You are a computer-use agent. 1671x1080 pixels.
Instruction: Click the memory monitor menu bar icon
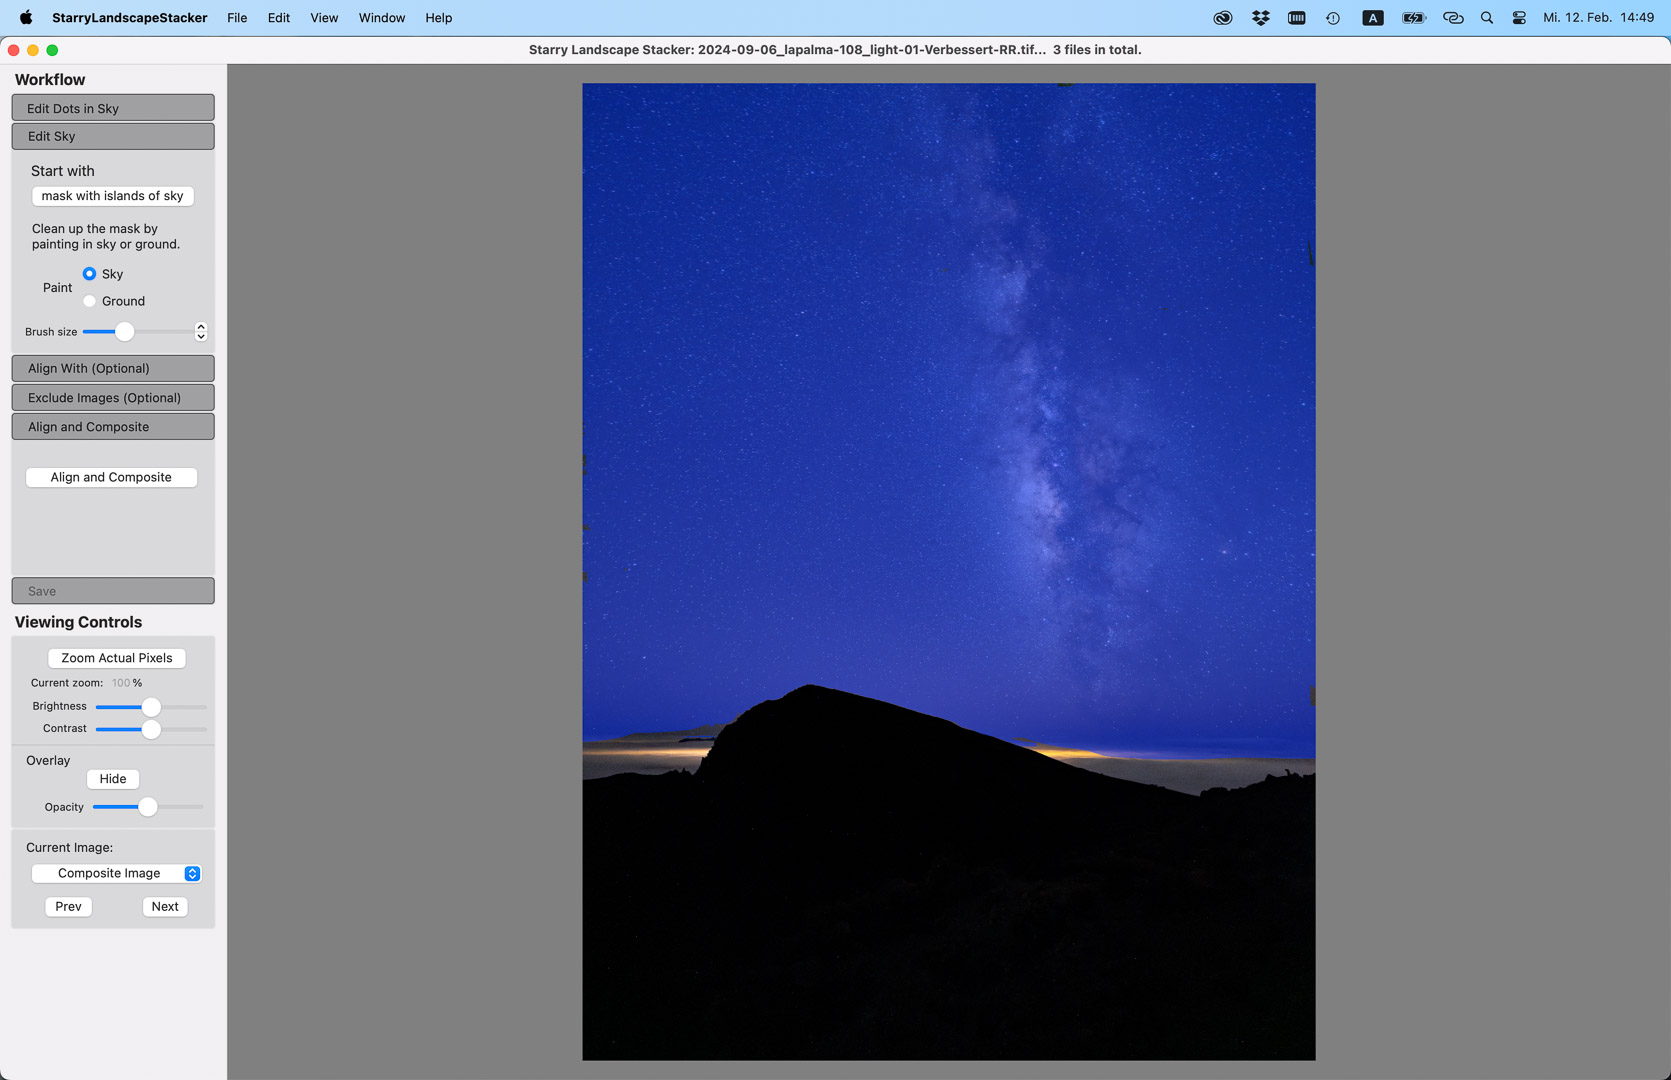(x=1296, y=18)
